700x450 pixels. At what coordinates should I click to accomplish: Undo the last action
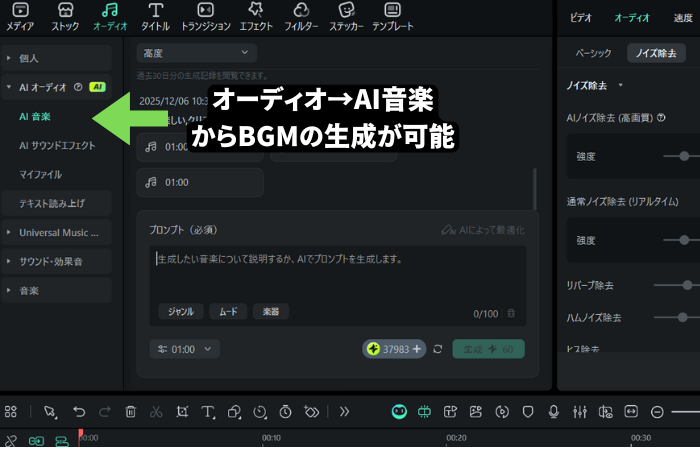79,411
